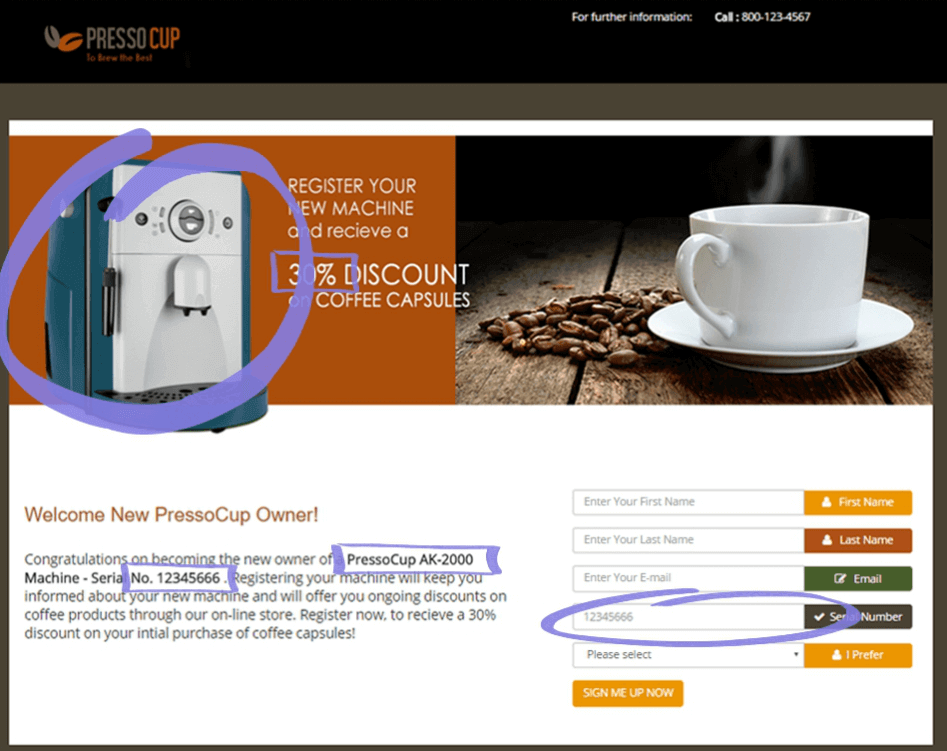This screenshot has height=751, width=947.
Task: Click the PressoCup logo
Action: [x=112, y=42]
